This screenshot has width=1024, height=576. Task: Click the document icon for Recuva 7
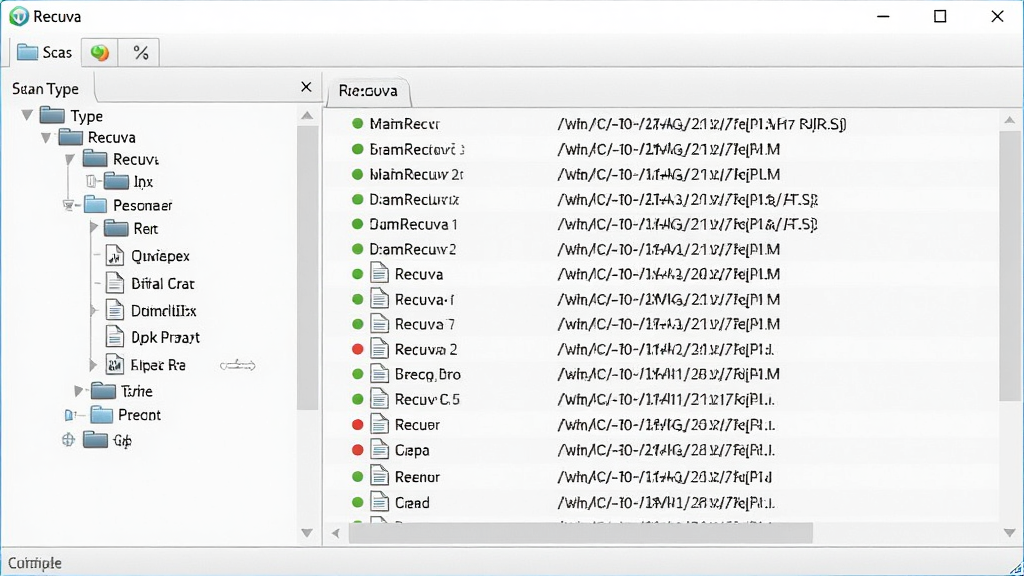379,323
